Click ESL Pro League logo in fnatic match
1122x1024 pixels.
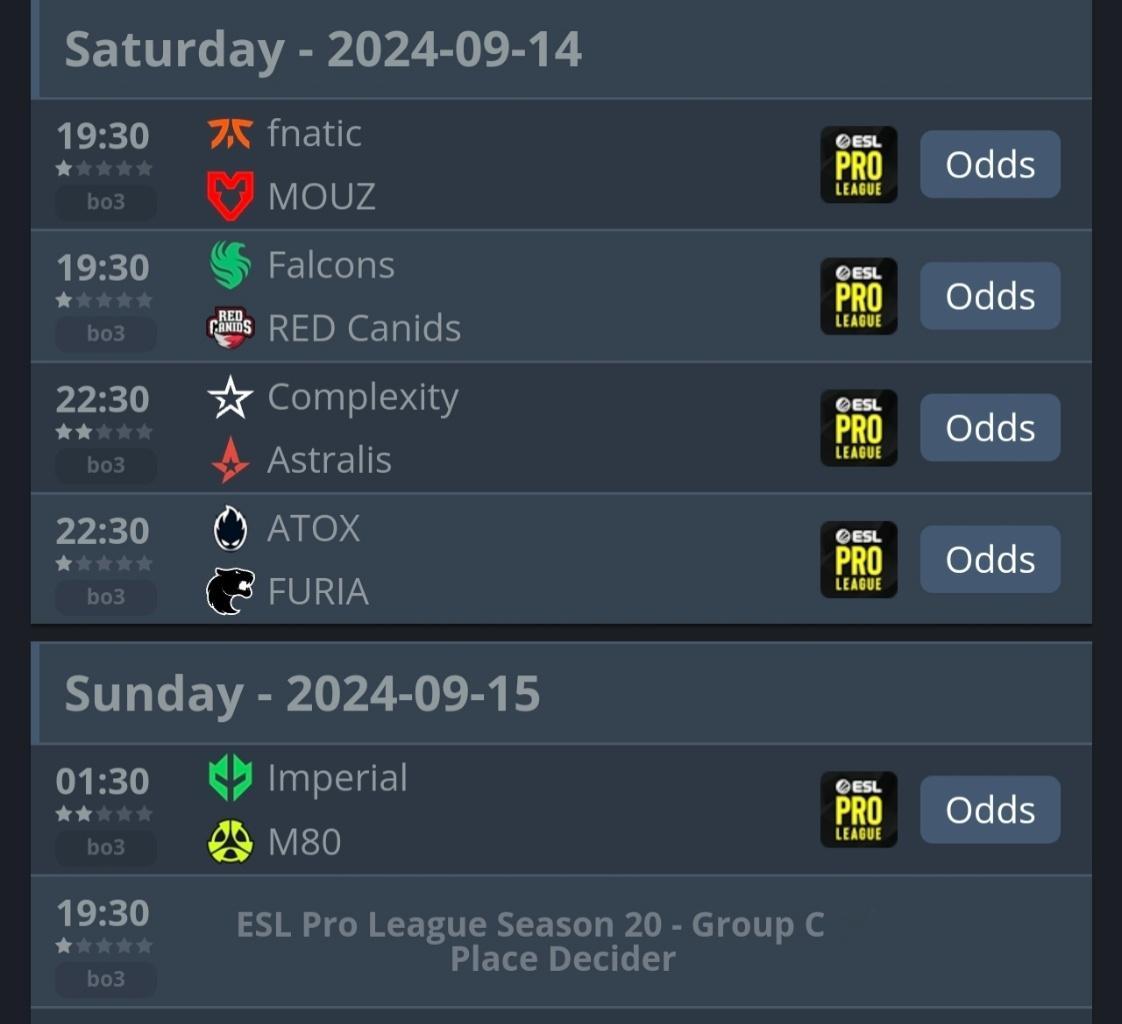859,165
